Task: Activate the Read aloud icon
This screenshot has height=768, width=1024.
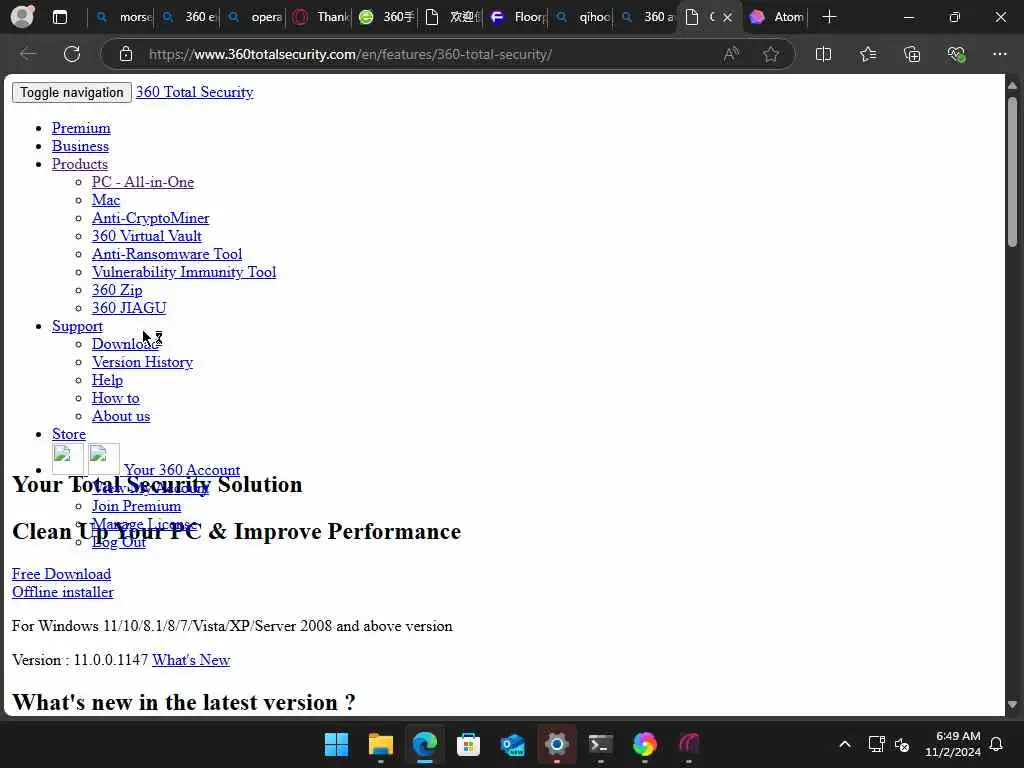Action: click(x=731, y=54)
